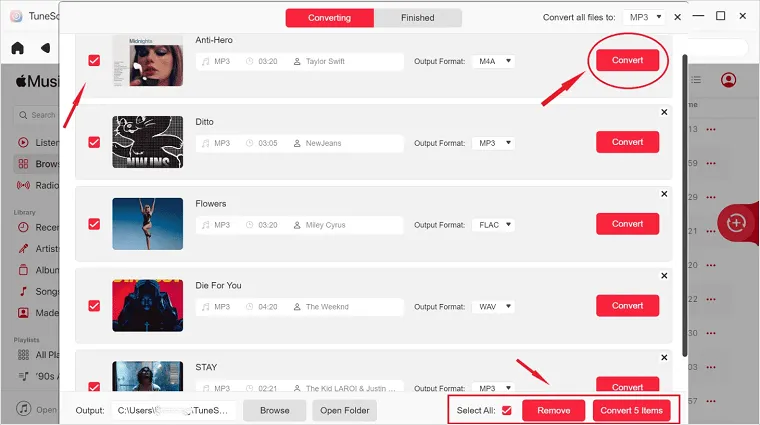Click the Miley Cyrus artist name
This screenshot has width=760, height=425.
coord(325,225)
